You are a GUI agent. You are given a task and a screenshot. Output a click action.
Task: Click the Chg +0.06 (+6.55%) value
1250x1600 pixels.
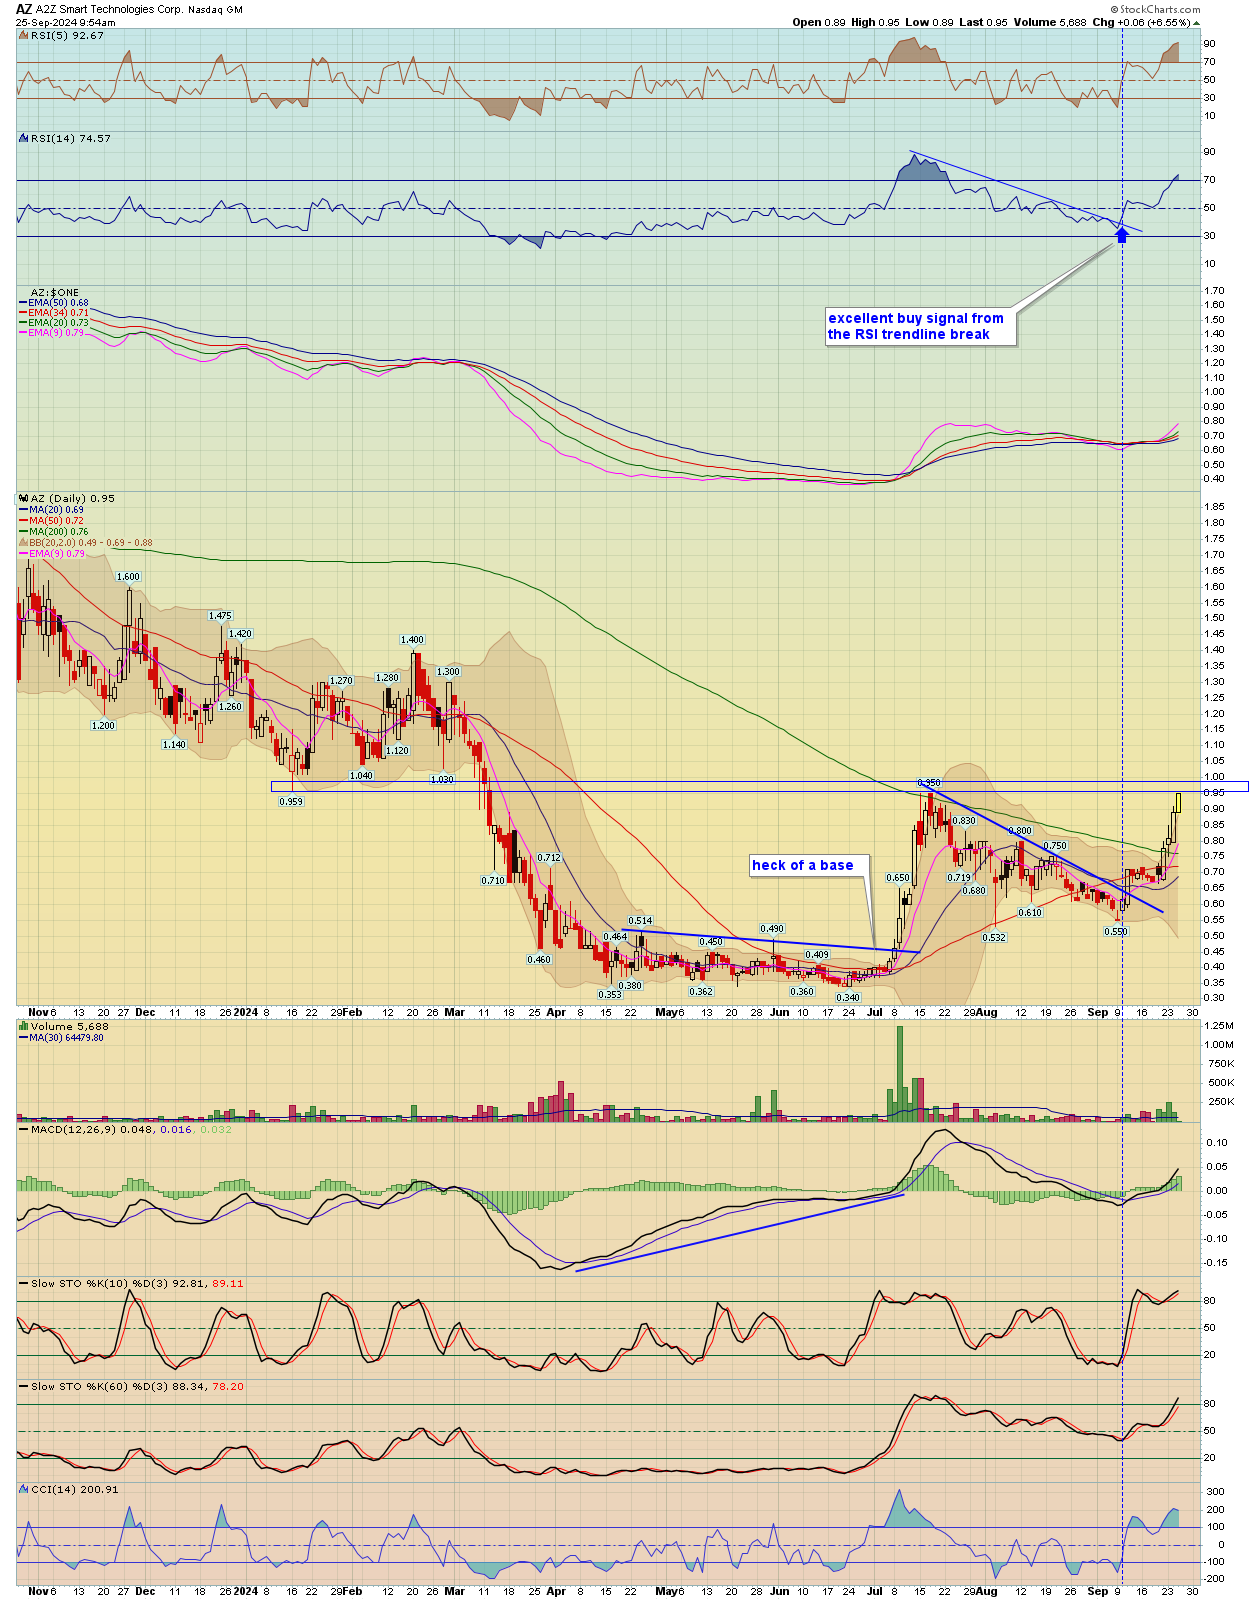(1140, 22)
